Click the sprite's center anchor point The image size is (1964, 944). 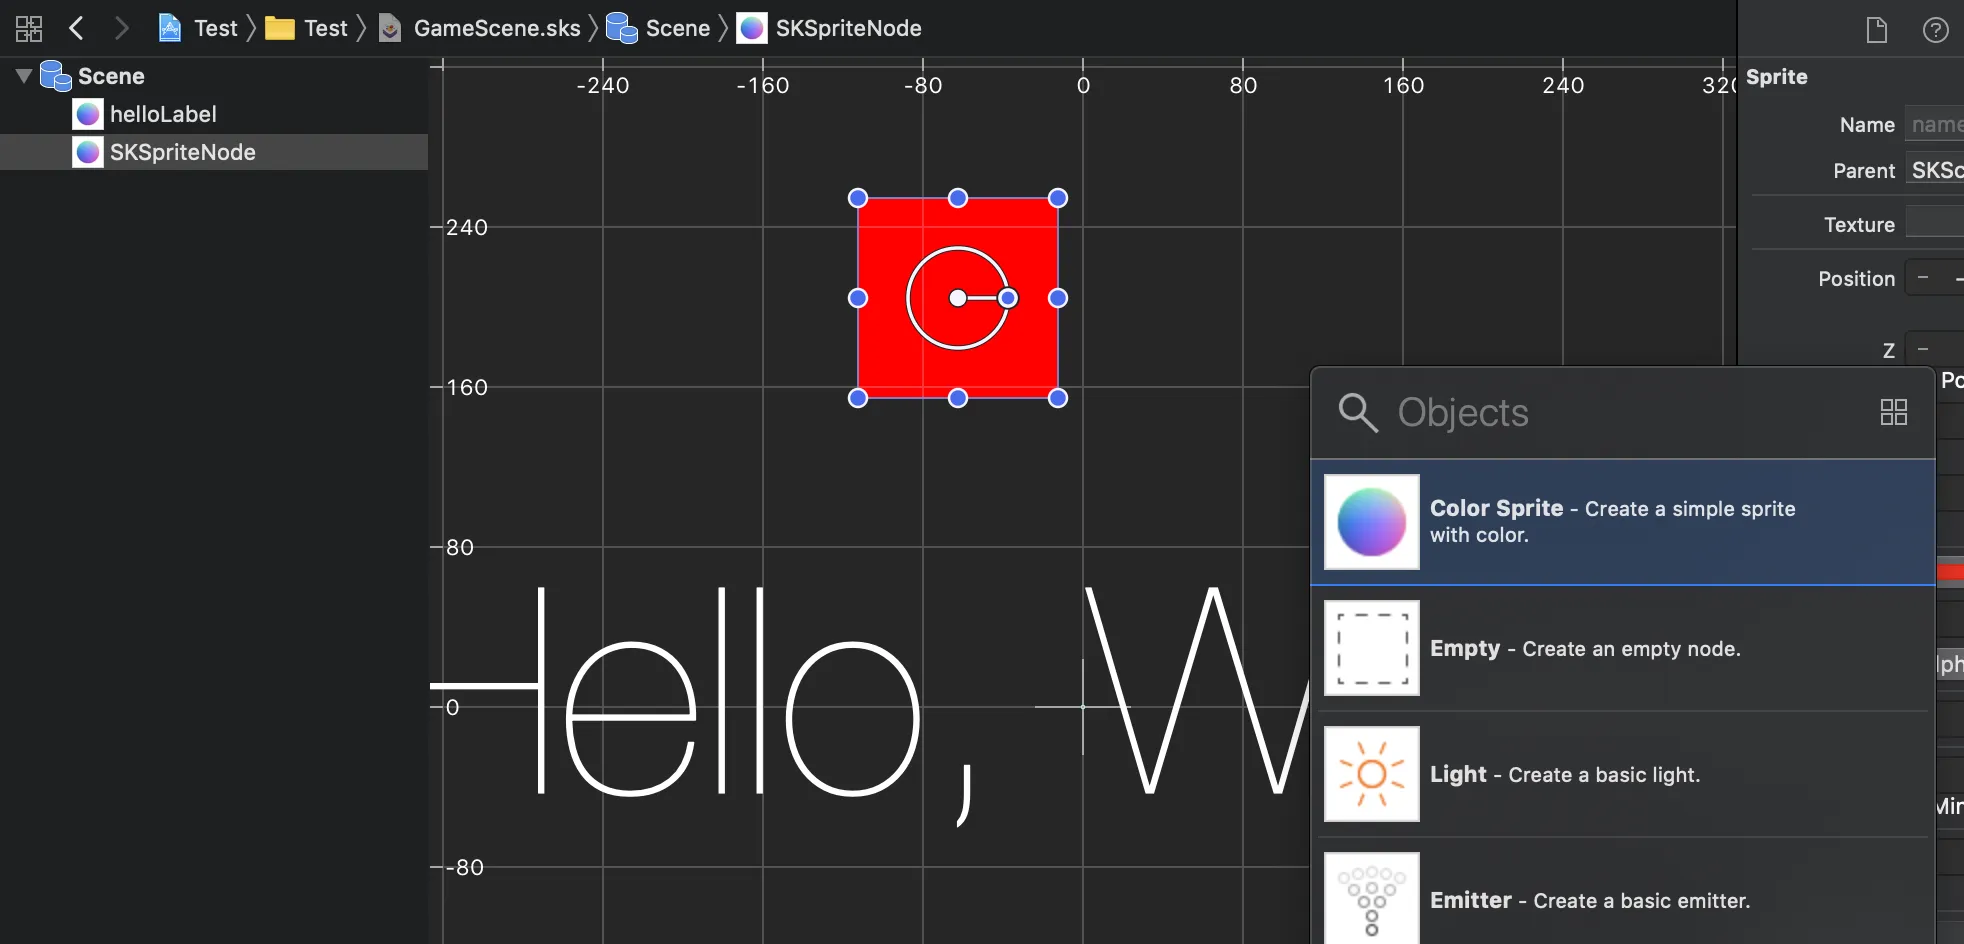pyautogui.click(x=958, y=298)
